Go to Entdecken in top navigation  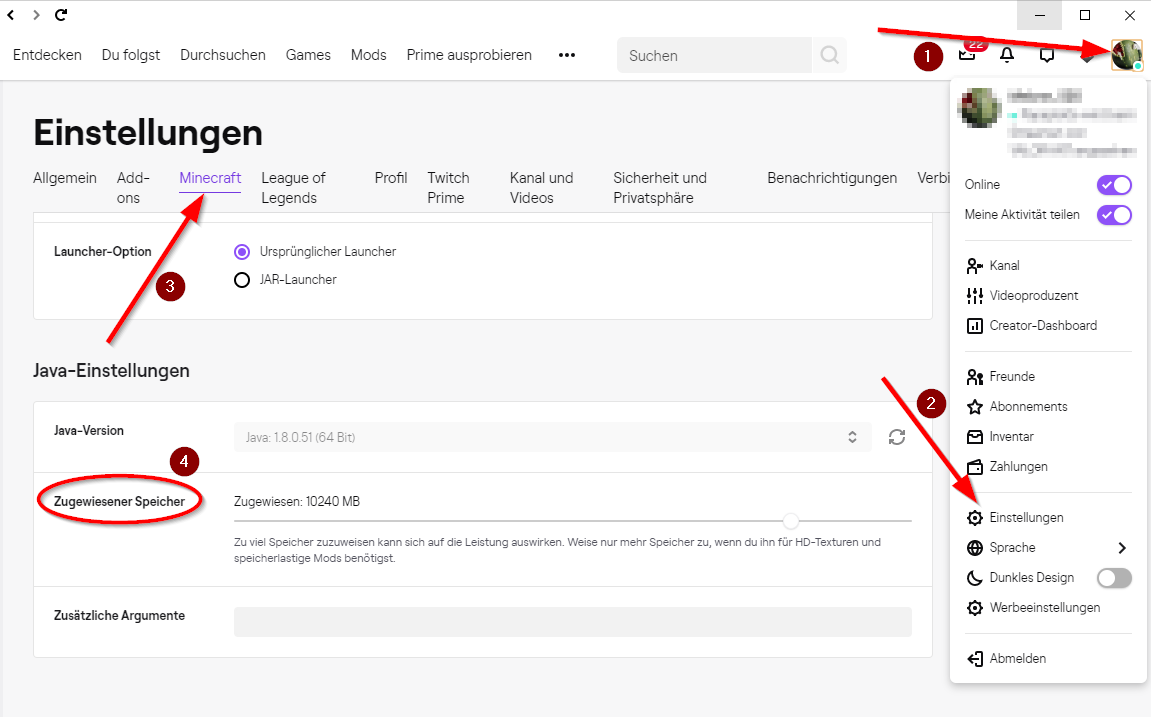(47, 55)
